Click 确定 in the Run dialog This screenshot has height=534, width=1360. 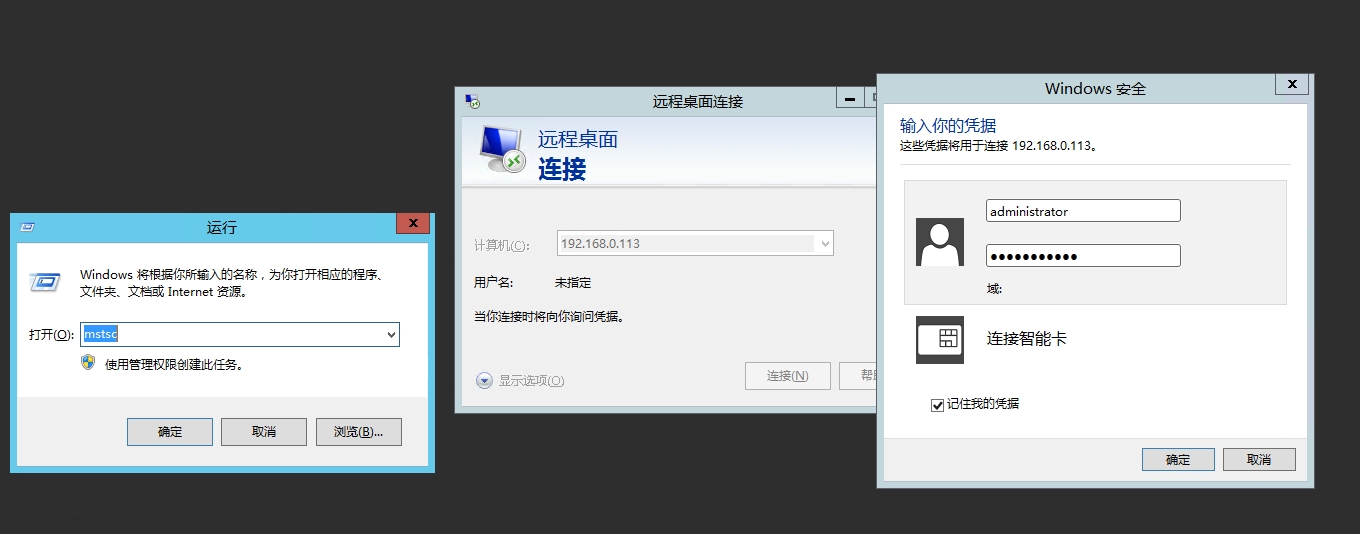[x=170, y=432]
